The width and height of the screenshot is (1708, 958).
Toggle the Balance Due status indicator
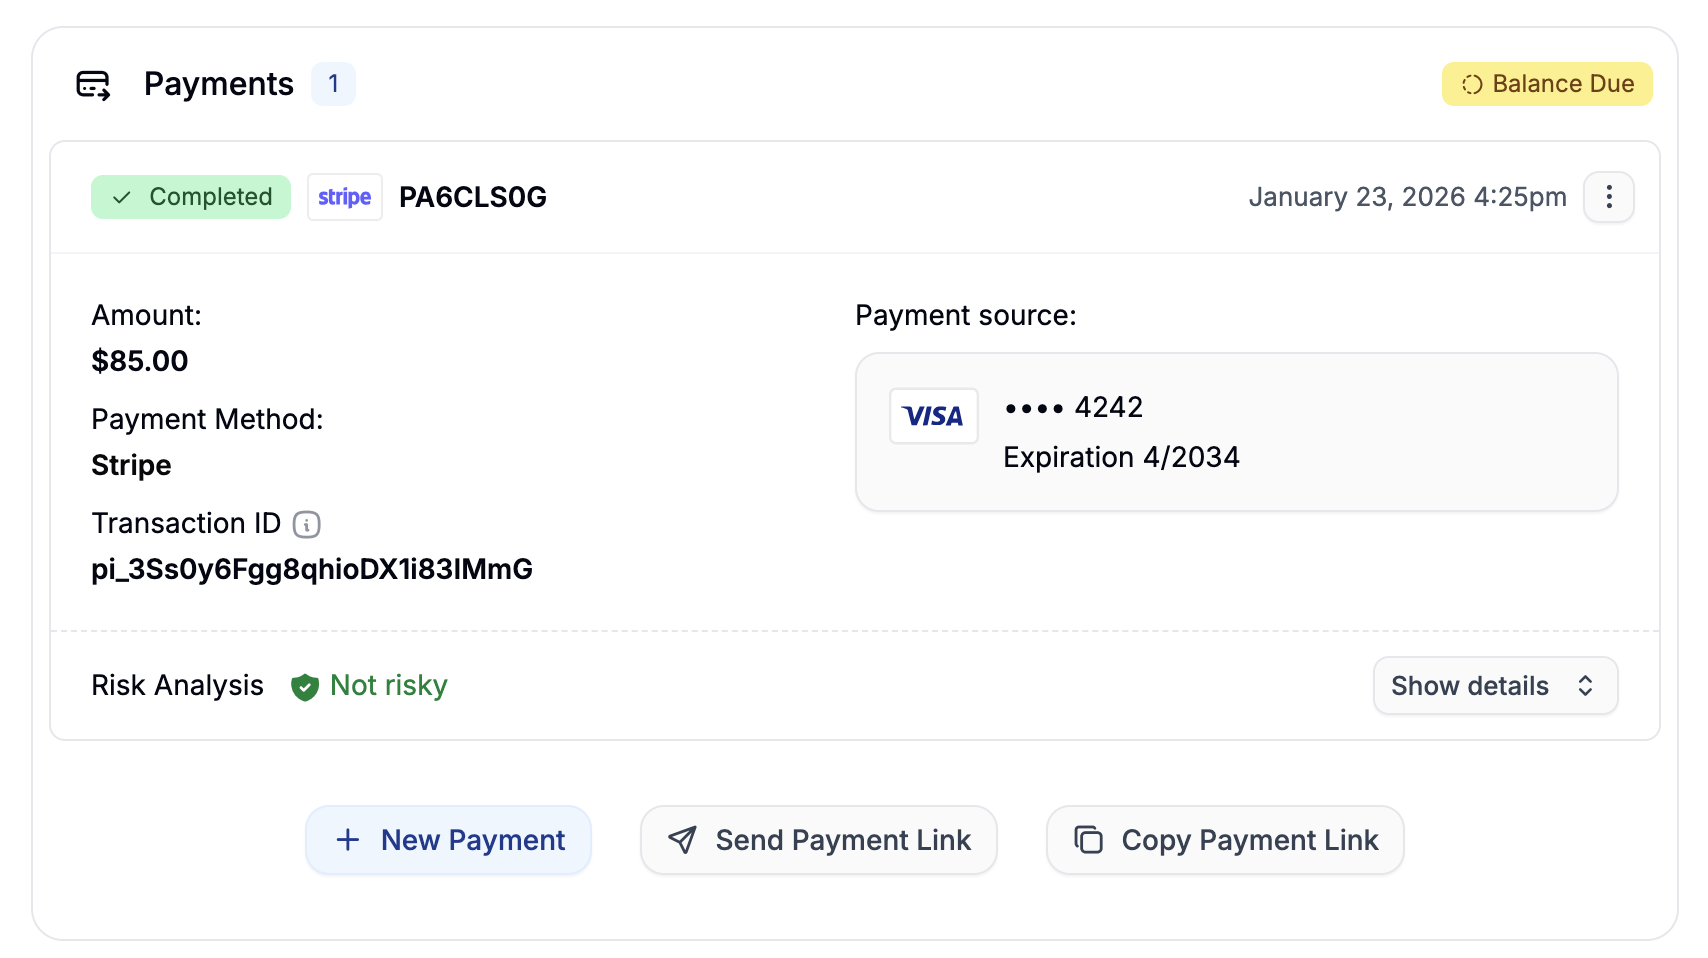pyautogui.click(x=1546, y=84)
